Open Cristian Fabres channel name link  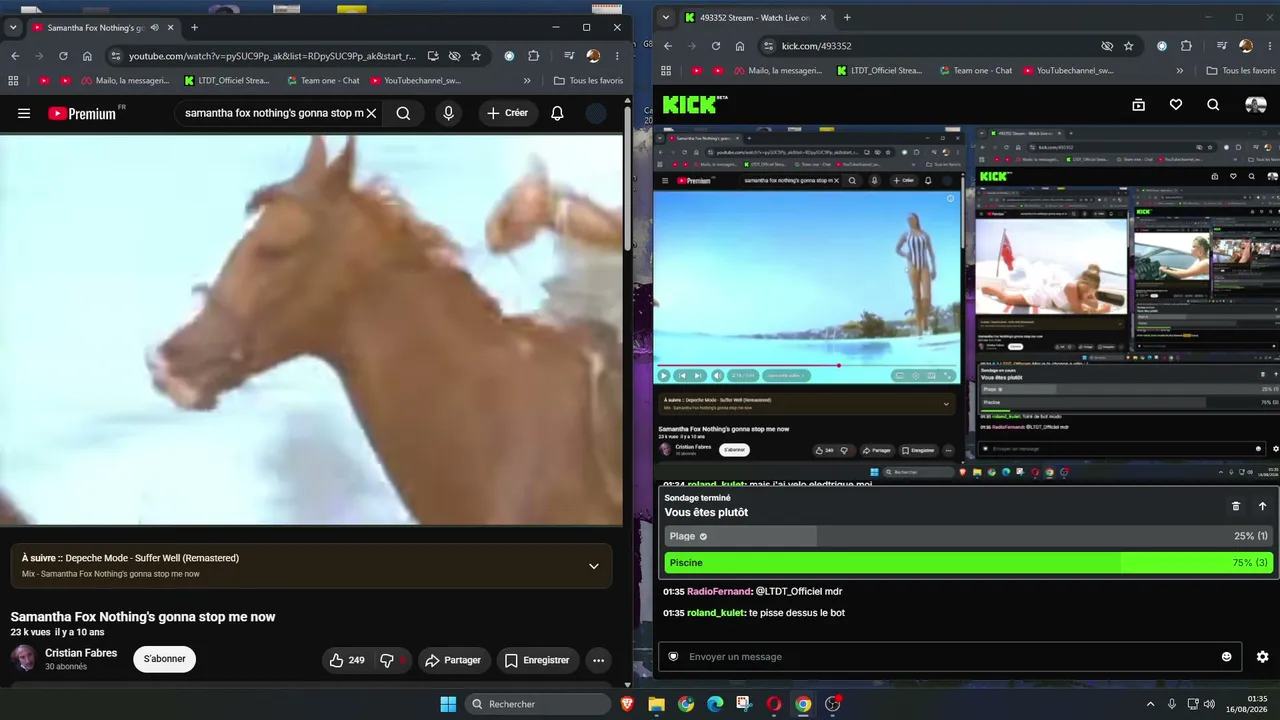tap(81, 653)
